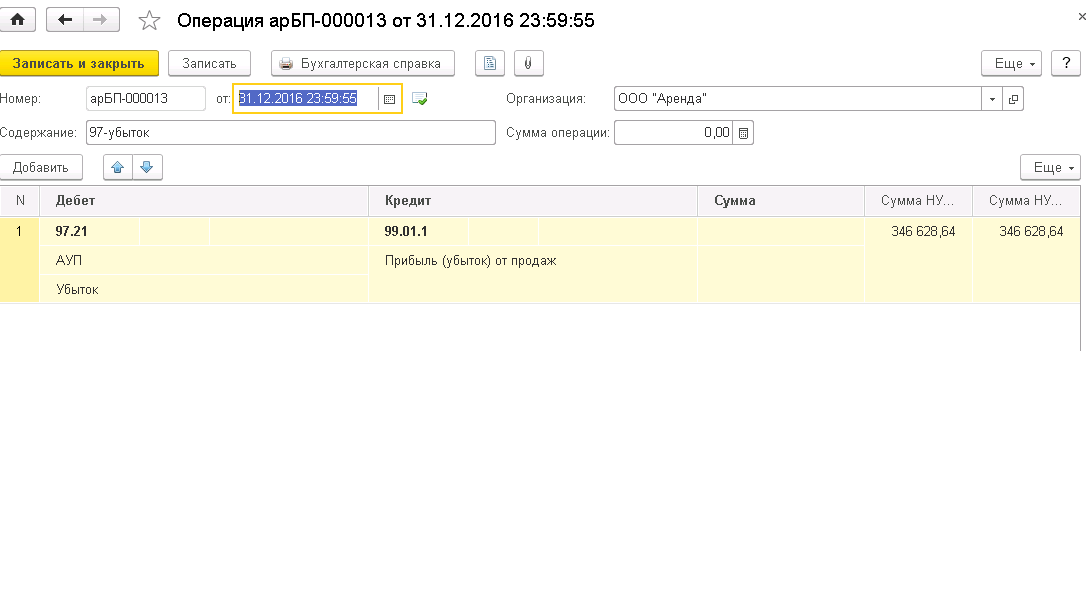Add operation to favorites with star

tap(149, 20)
